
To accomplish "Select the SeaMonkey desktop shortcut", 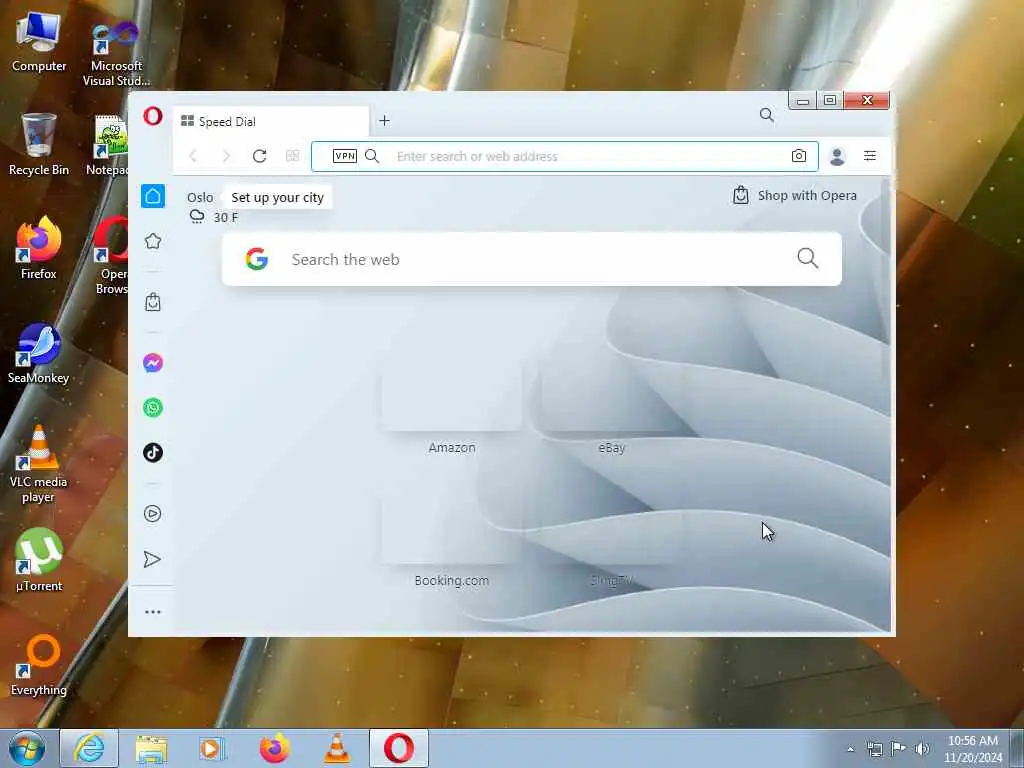I will click(x=39, y=353).
